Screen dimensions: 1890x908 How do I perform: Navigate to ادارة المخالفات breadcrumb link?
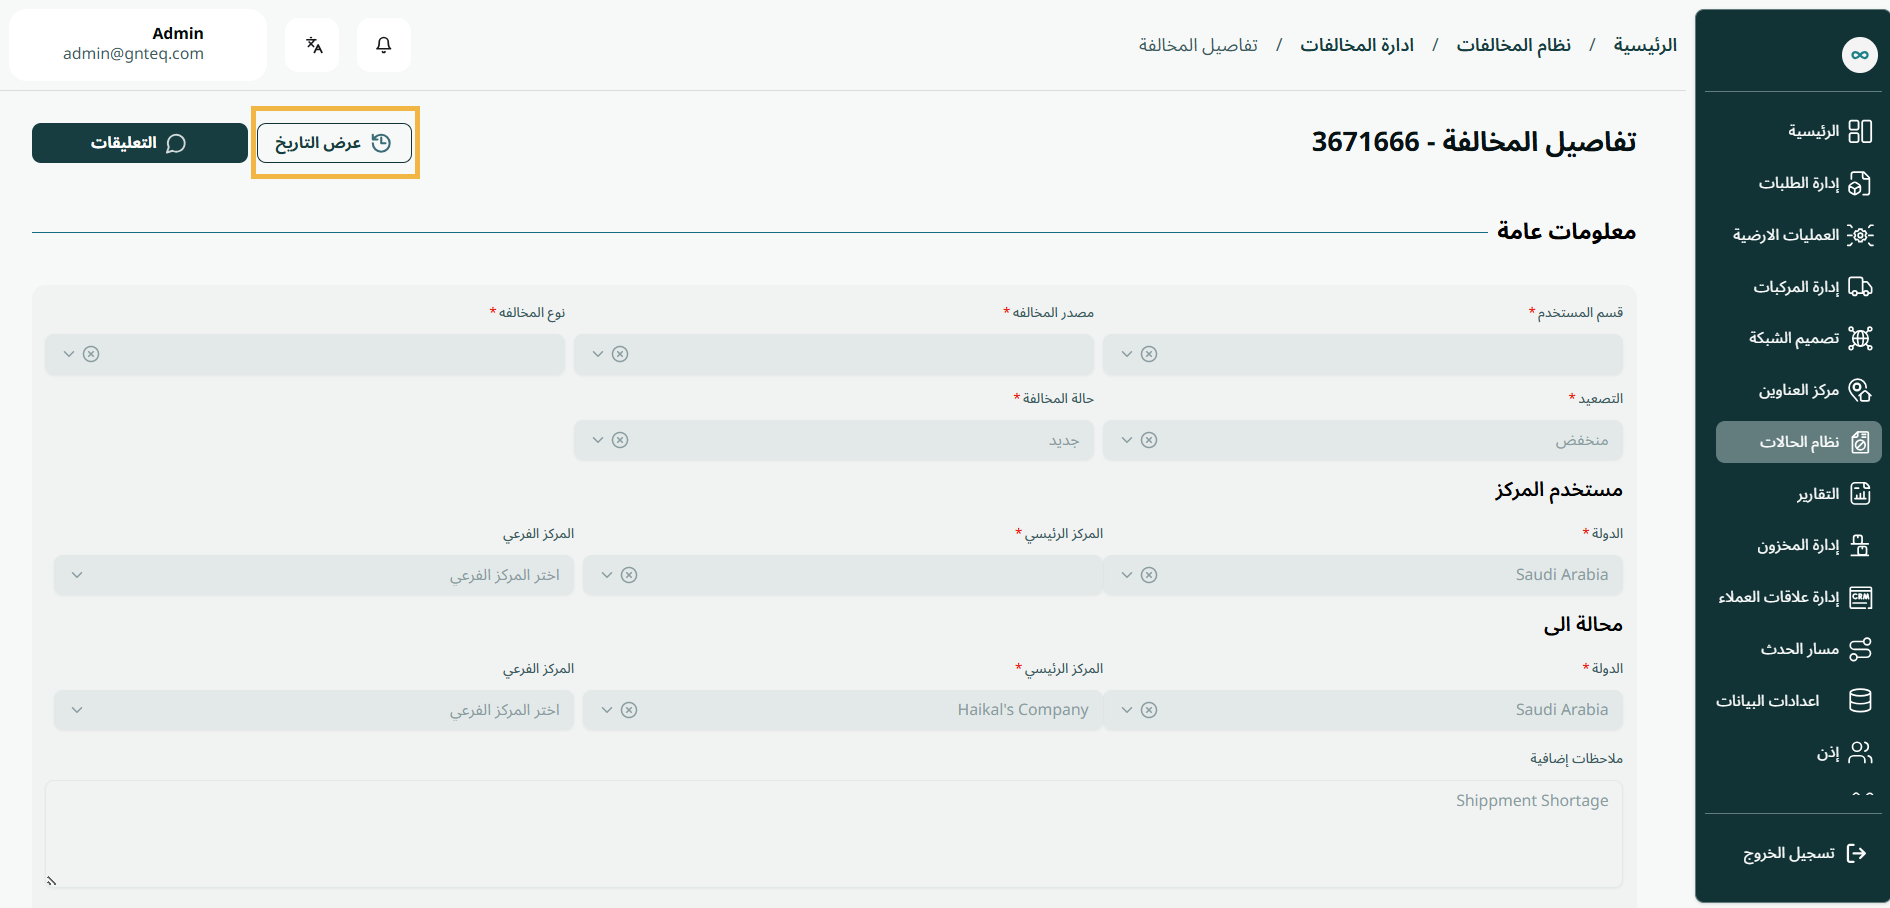pos(1356,45)
